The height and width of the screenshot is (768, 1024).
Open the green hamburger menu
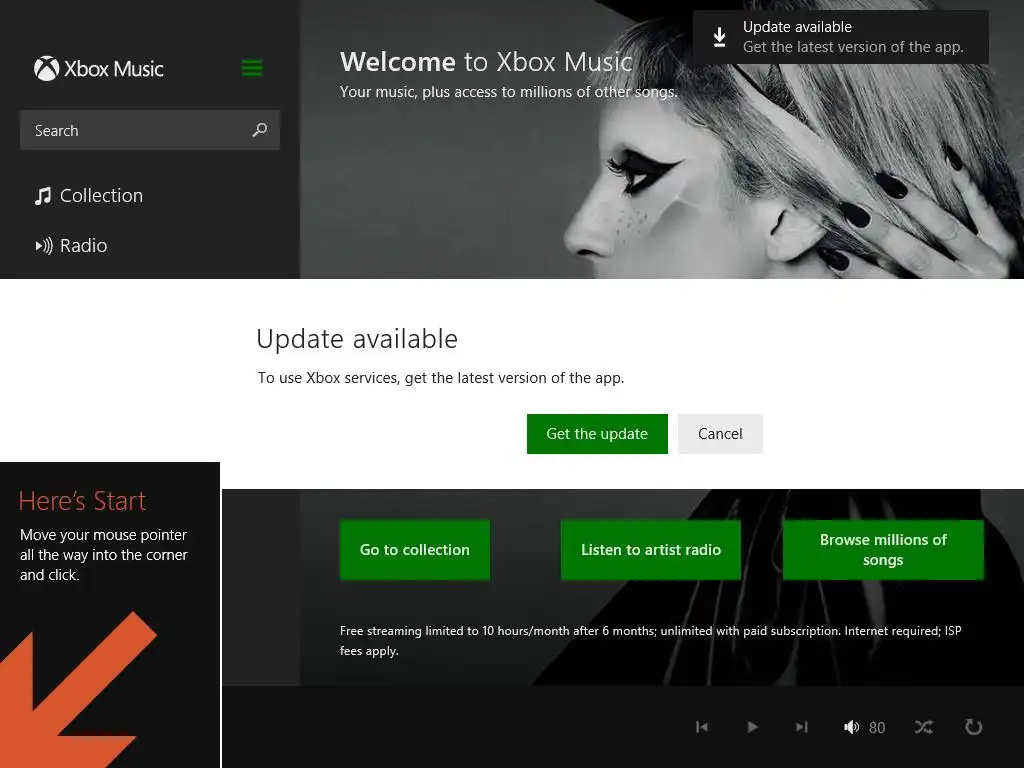coord(252,68)
